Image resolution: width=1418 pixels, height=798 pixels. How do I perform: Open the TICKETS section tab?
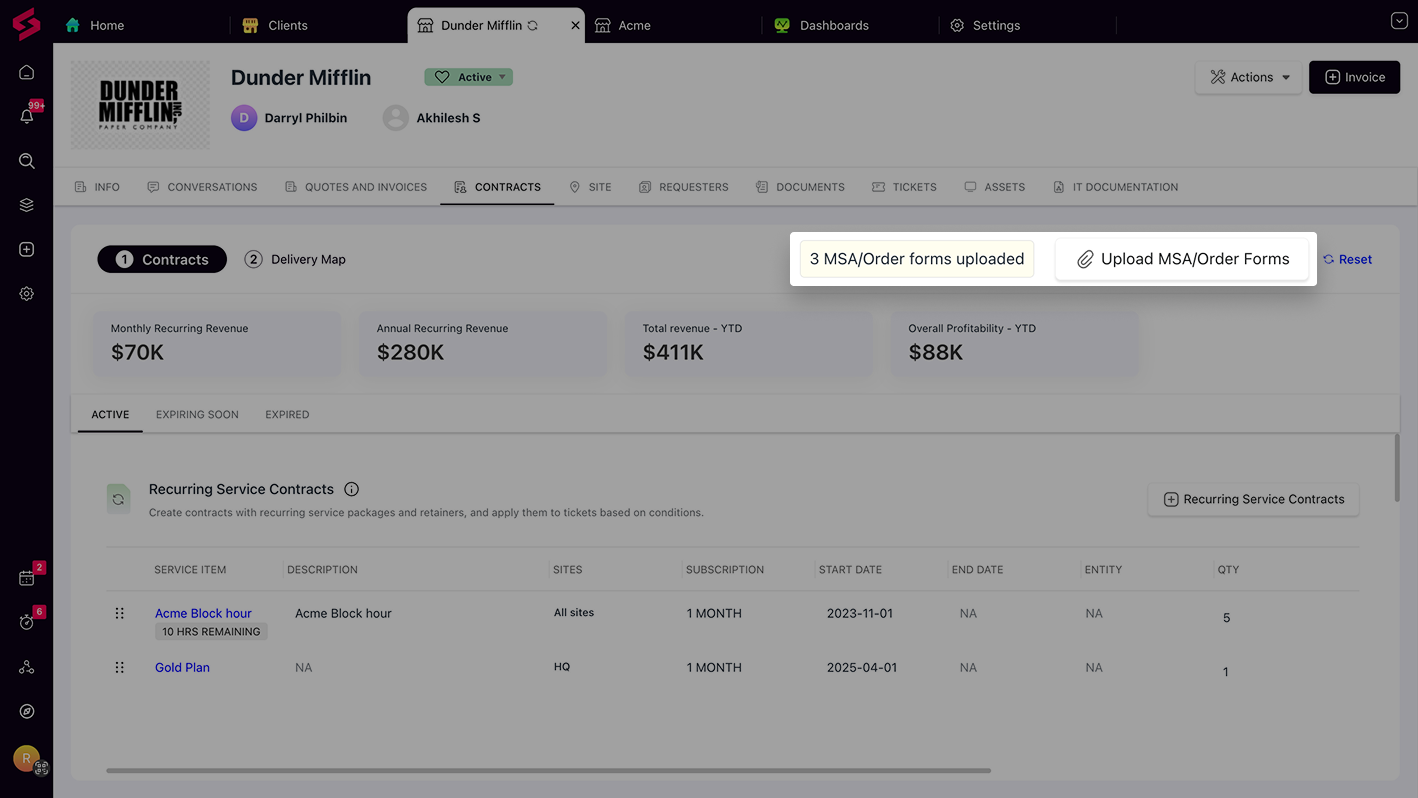click(x=904, y=187)
